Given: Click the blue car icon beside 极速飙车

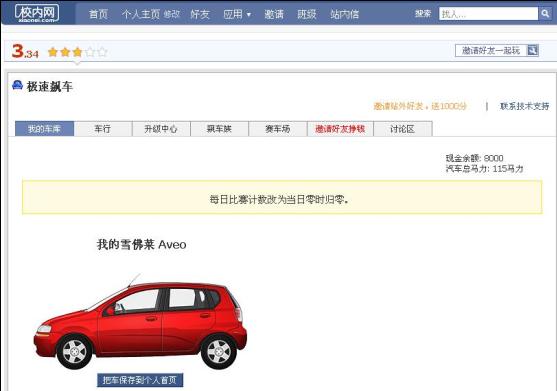Looking at the screenshot, I should [x=17, y=85].
